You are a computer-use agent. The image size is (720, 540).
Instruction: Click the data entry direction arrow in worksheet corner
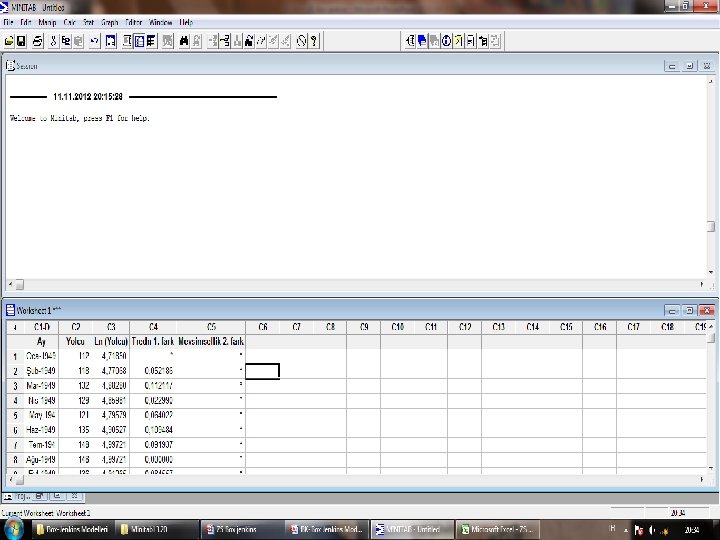(x=15, y=327)
